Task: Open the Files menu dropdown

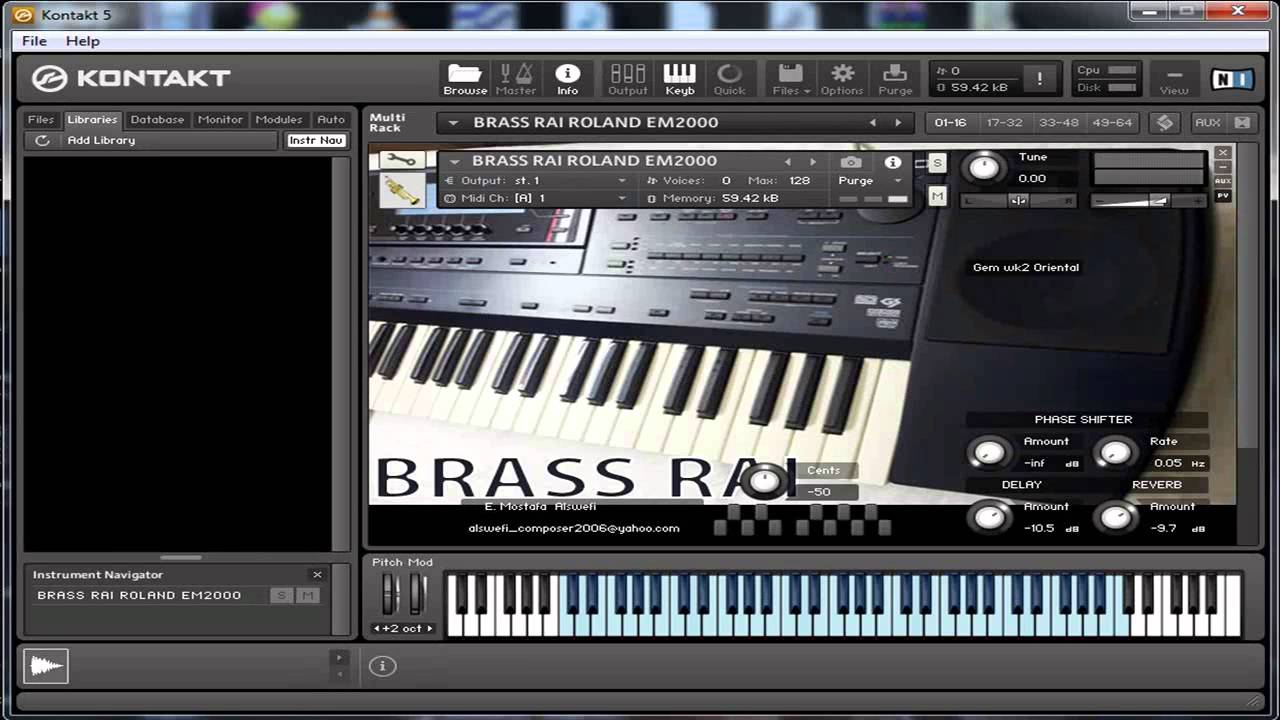Action: [790, 79]
